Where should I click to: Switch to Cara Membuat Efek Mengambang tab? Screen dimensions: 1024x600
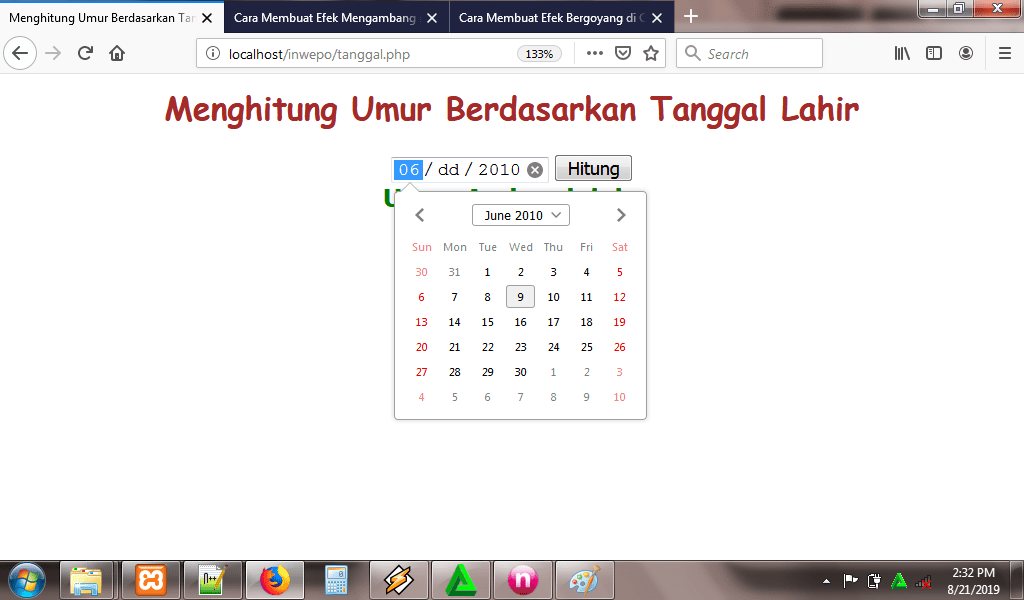tap(325, 18)
